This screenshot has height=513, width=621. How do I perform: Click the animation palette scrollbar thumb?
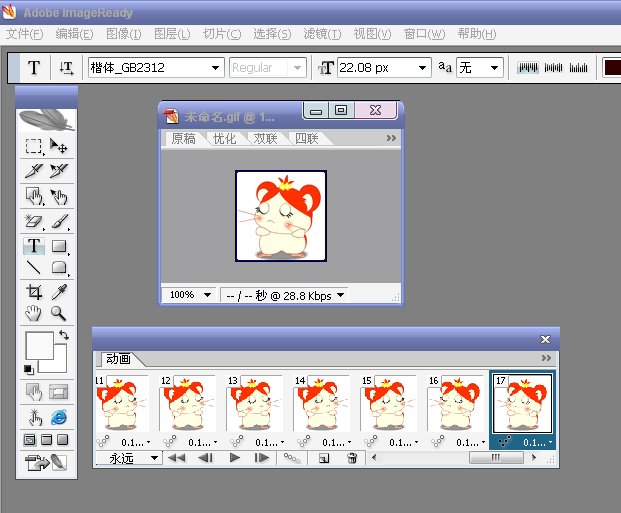coord(496,458)
